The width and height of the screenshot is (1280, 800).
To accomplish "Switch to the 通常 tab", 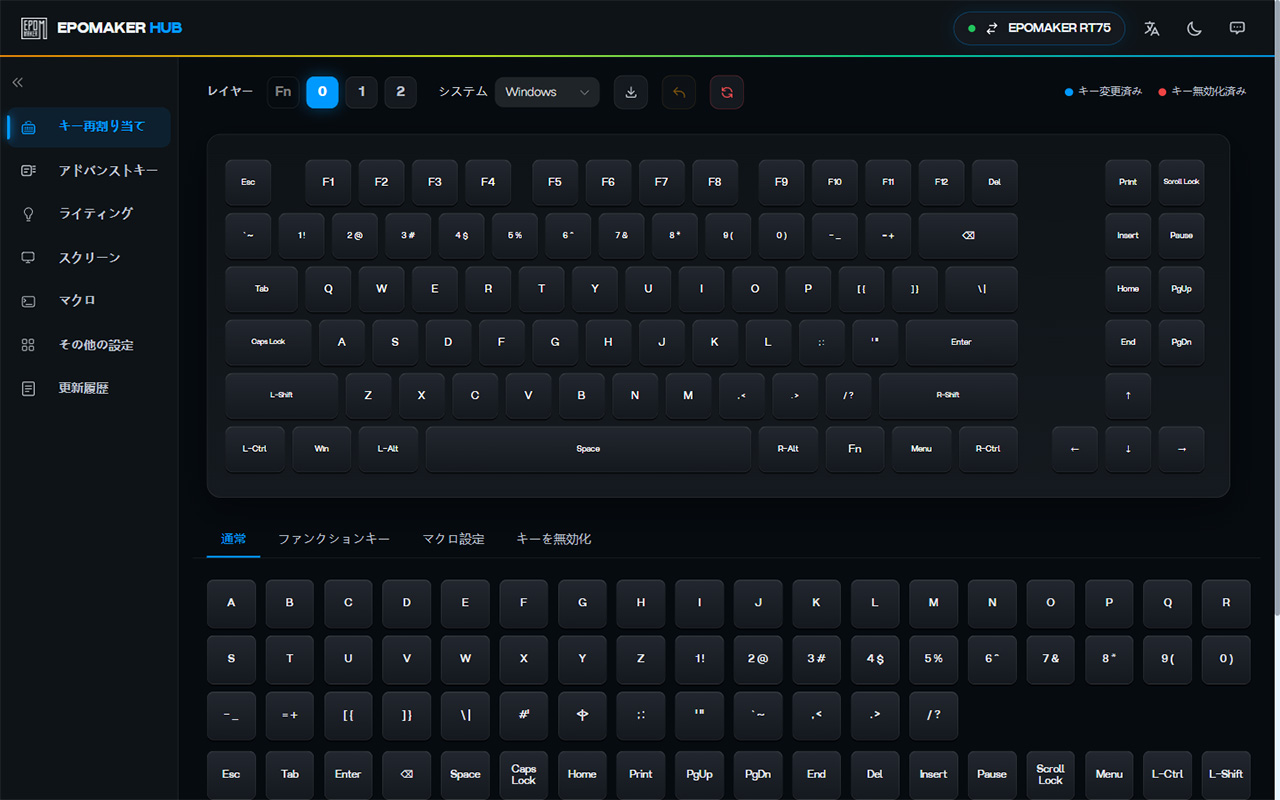I will pos(233,539).
